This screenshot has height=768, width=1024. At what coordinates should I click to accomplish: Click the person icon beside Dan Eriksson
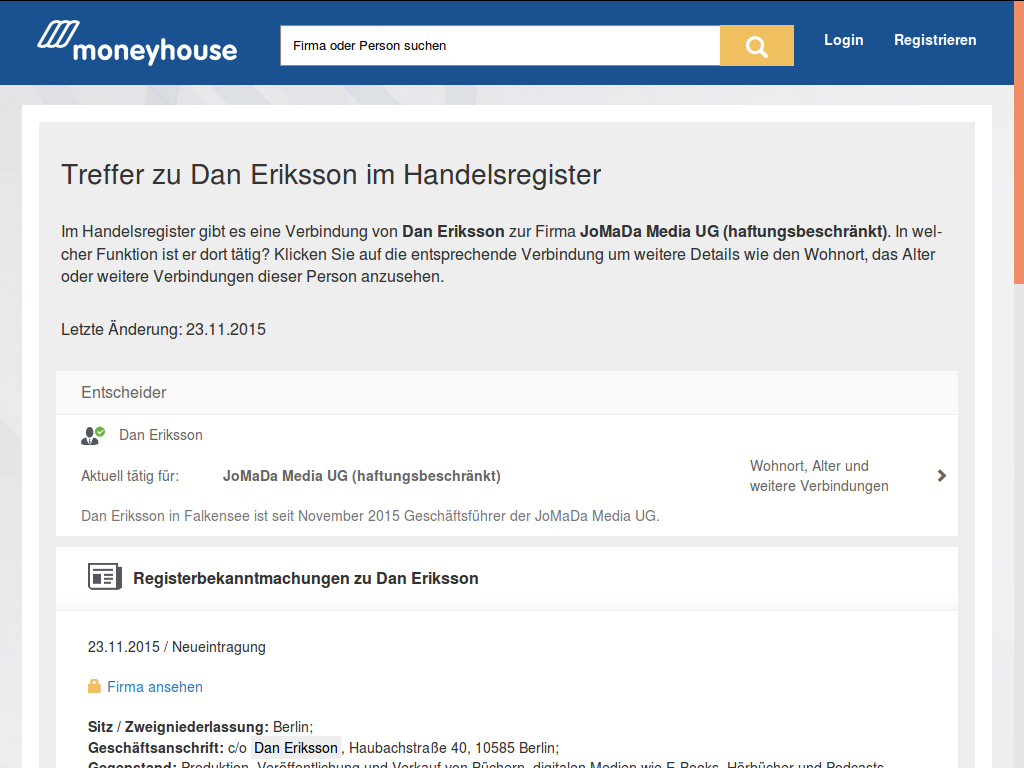click(x=92, y=435)
